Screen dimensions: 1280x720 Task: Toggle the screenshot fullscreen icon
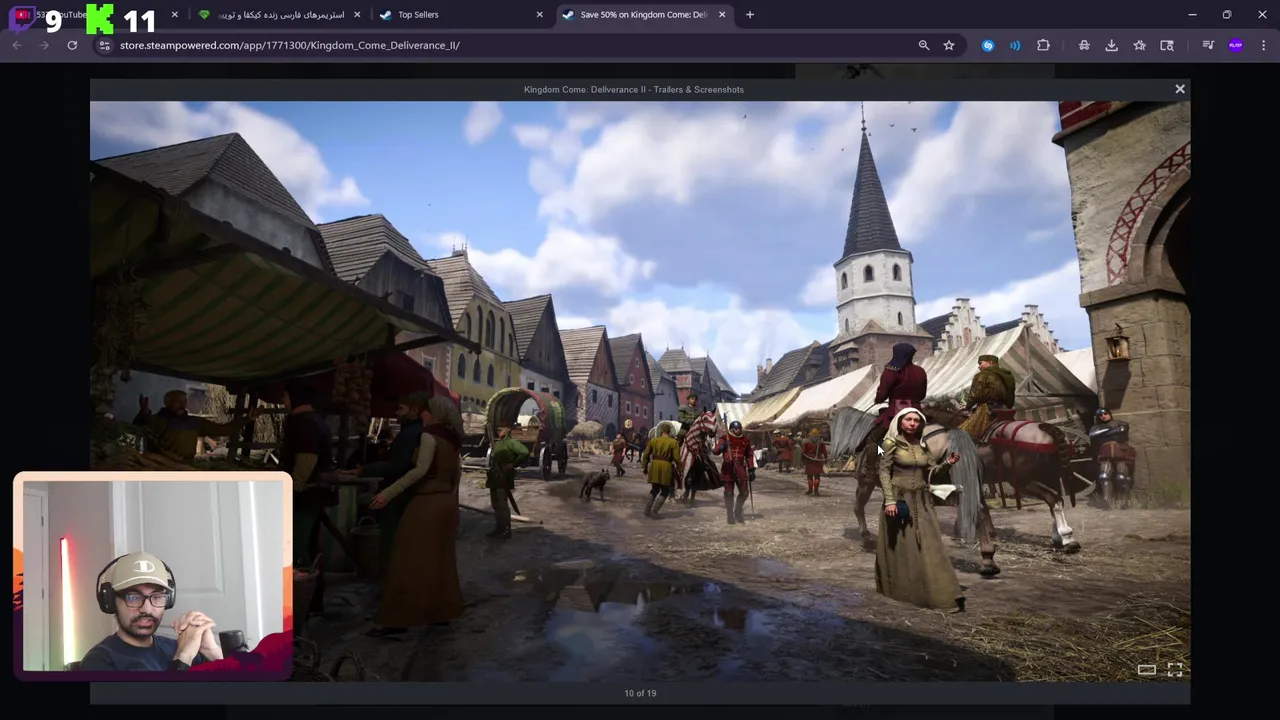point(1175,670)
